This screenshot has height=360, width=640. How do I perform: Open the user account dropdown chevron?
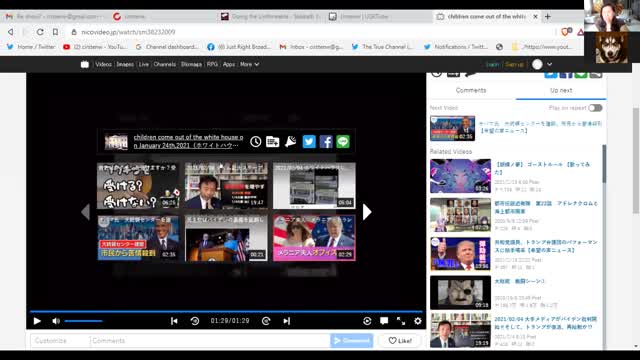coord(550,64)
